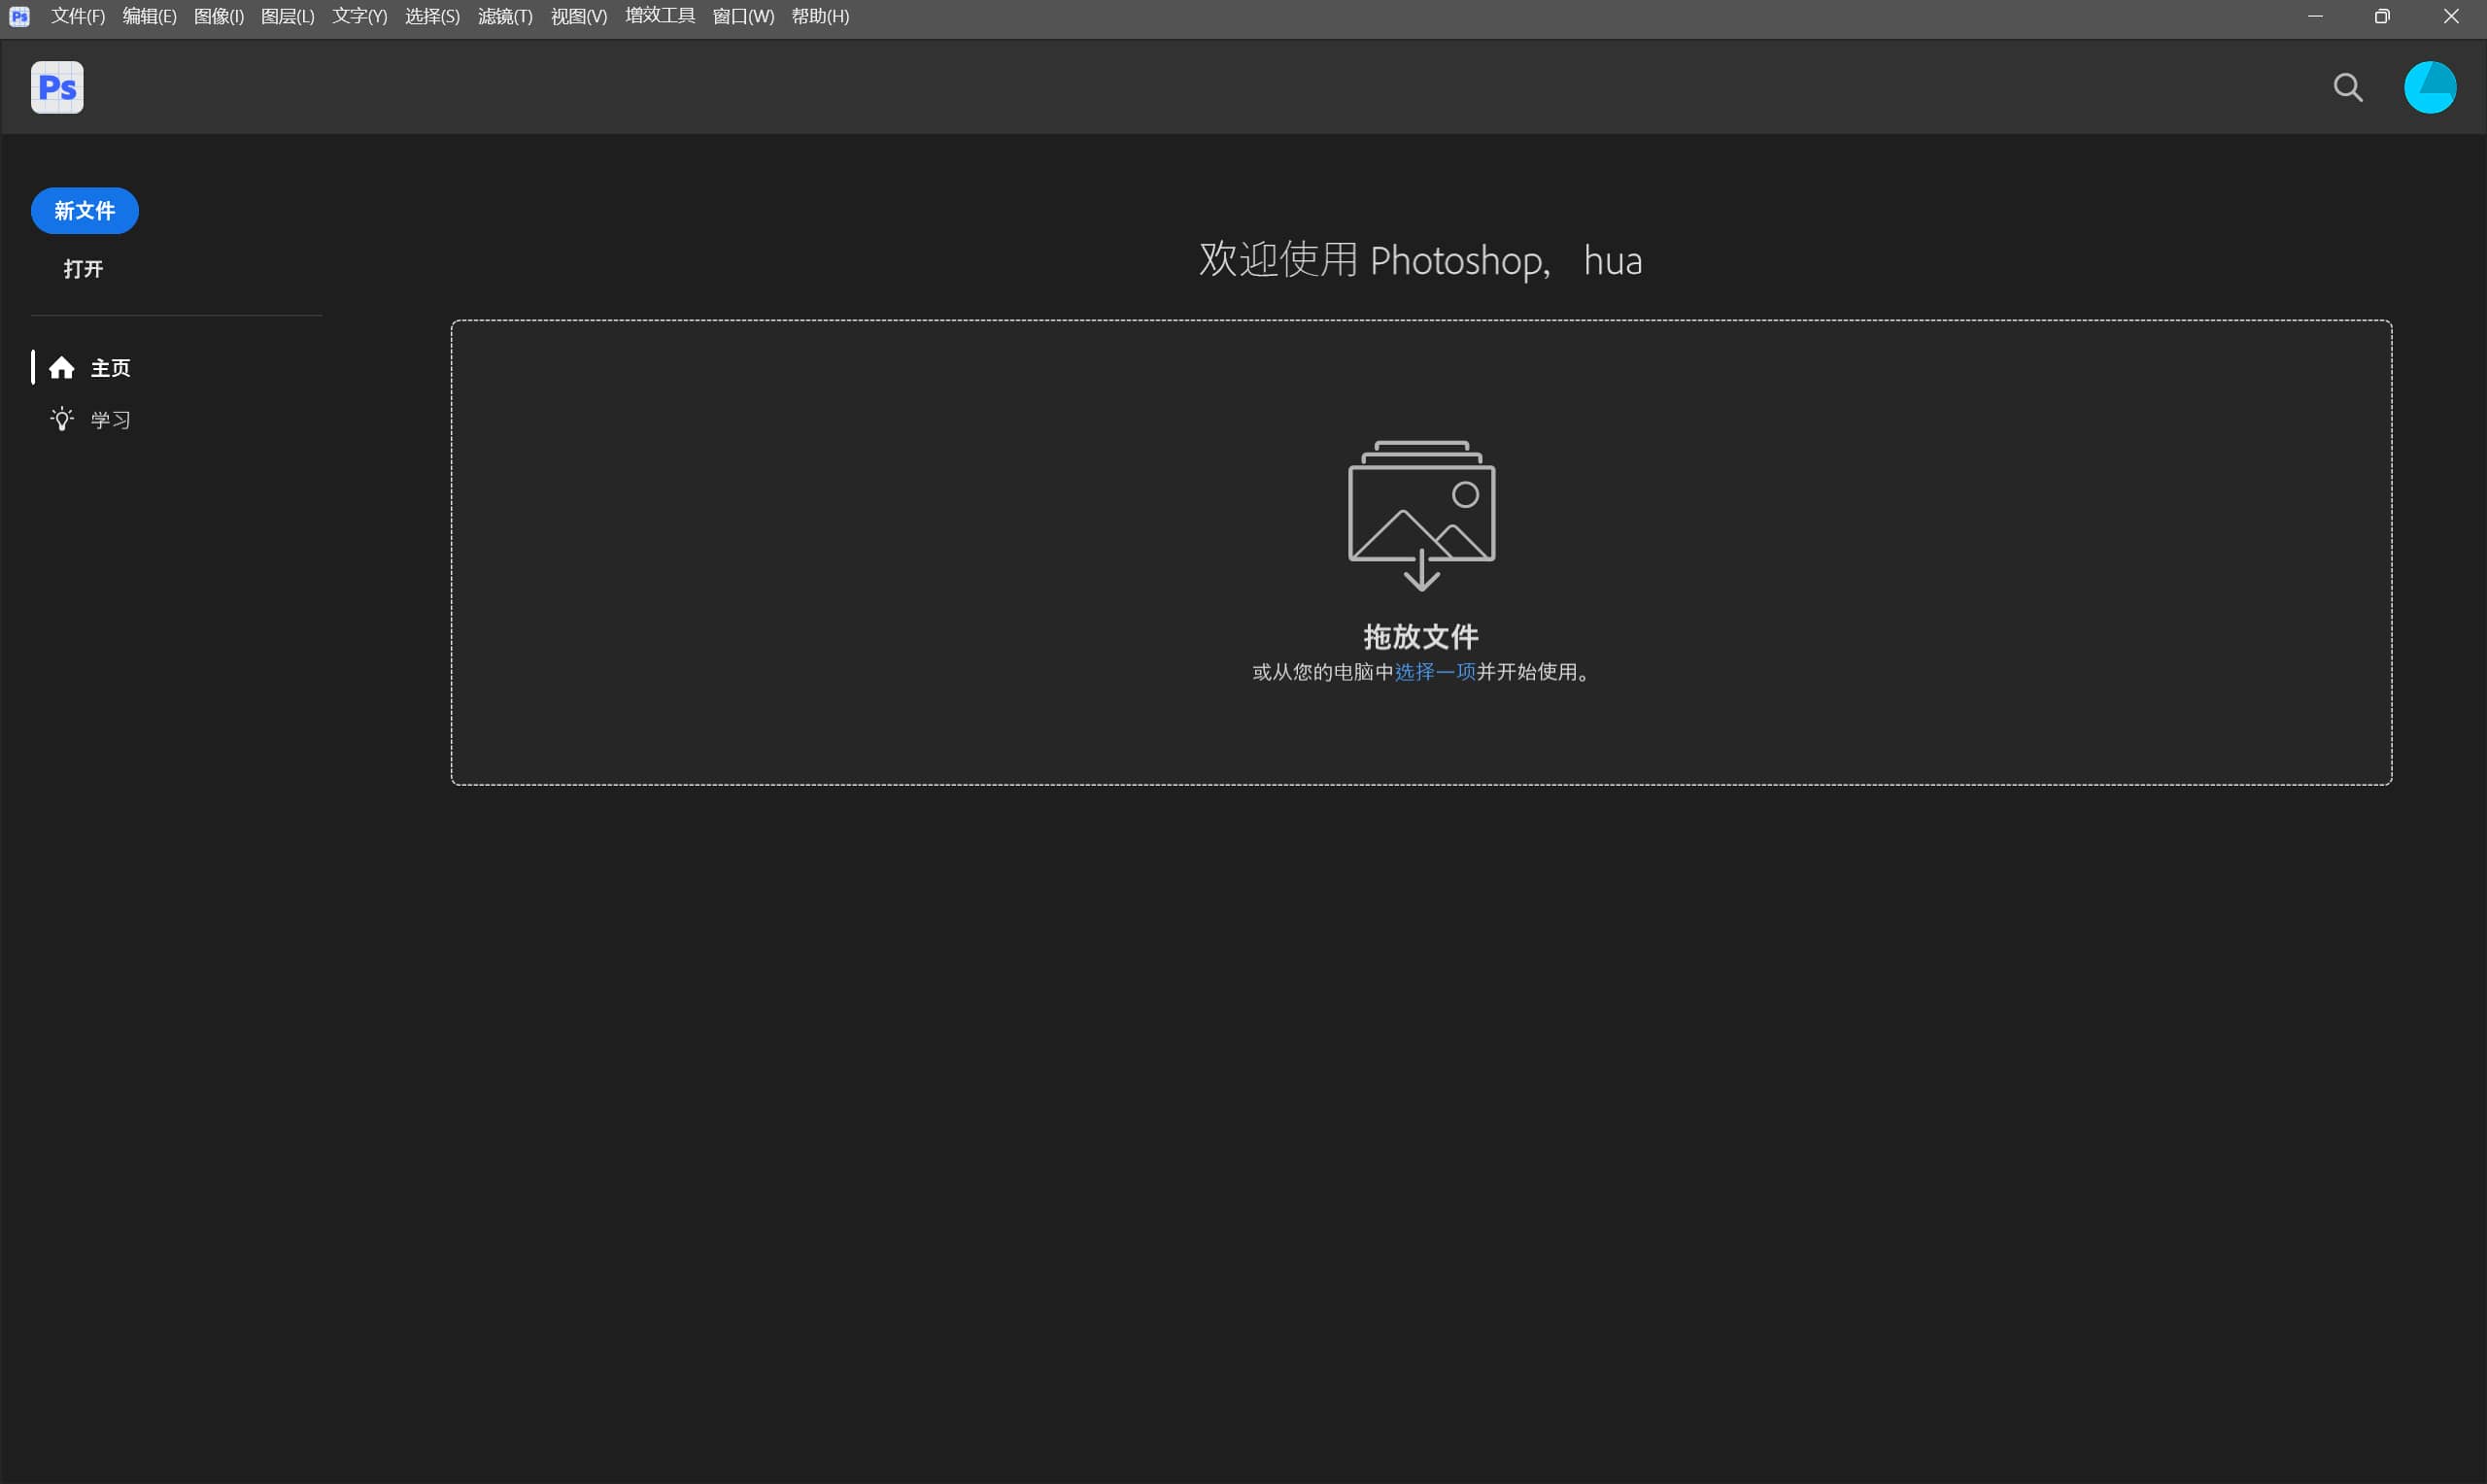Open the 编辑(E) menu
Viewport: 2487px width, 1484px height.
click(149, 16)
